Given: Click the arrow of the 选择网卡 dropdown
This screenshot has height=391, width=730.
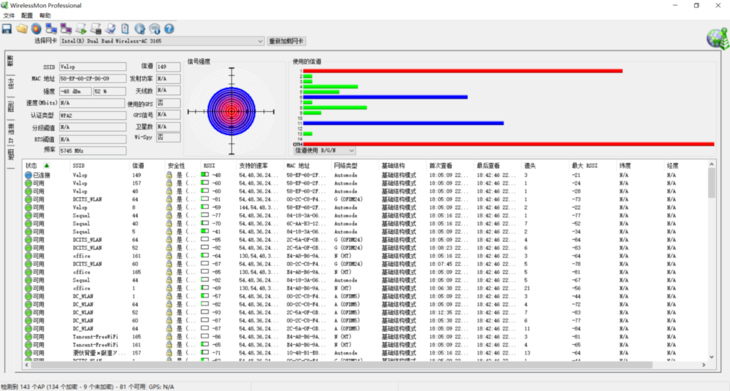Looking at the screenshot, I should pos(260,41).
